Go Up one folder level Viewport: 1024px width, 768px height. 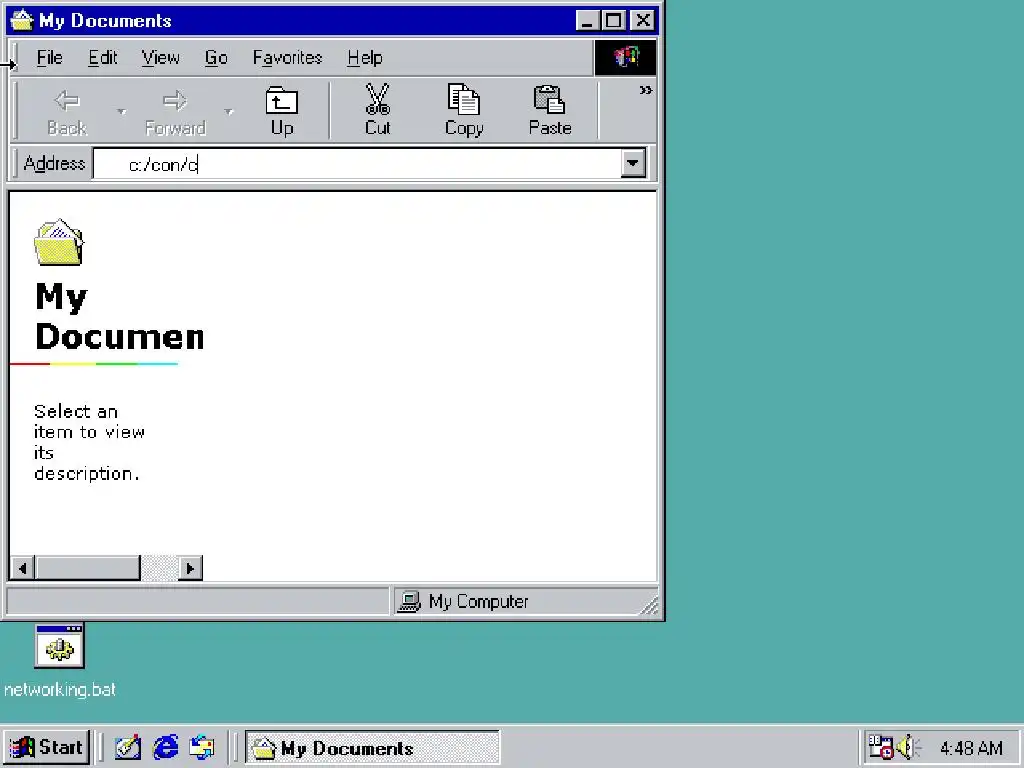pyautogui.click(x=281, y=111)
